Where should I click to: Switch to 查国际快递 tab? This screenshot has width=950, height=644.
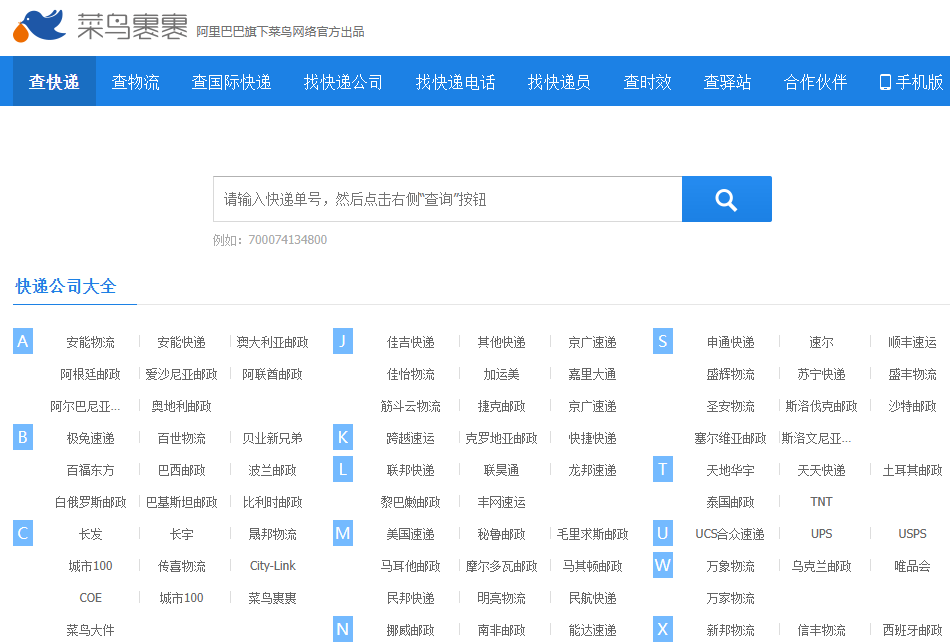(x=231, y=82)
